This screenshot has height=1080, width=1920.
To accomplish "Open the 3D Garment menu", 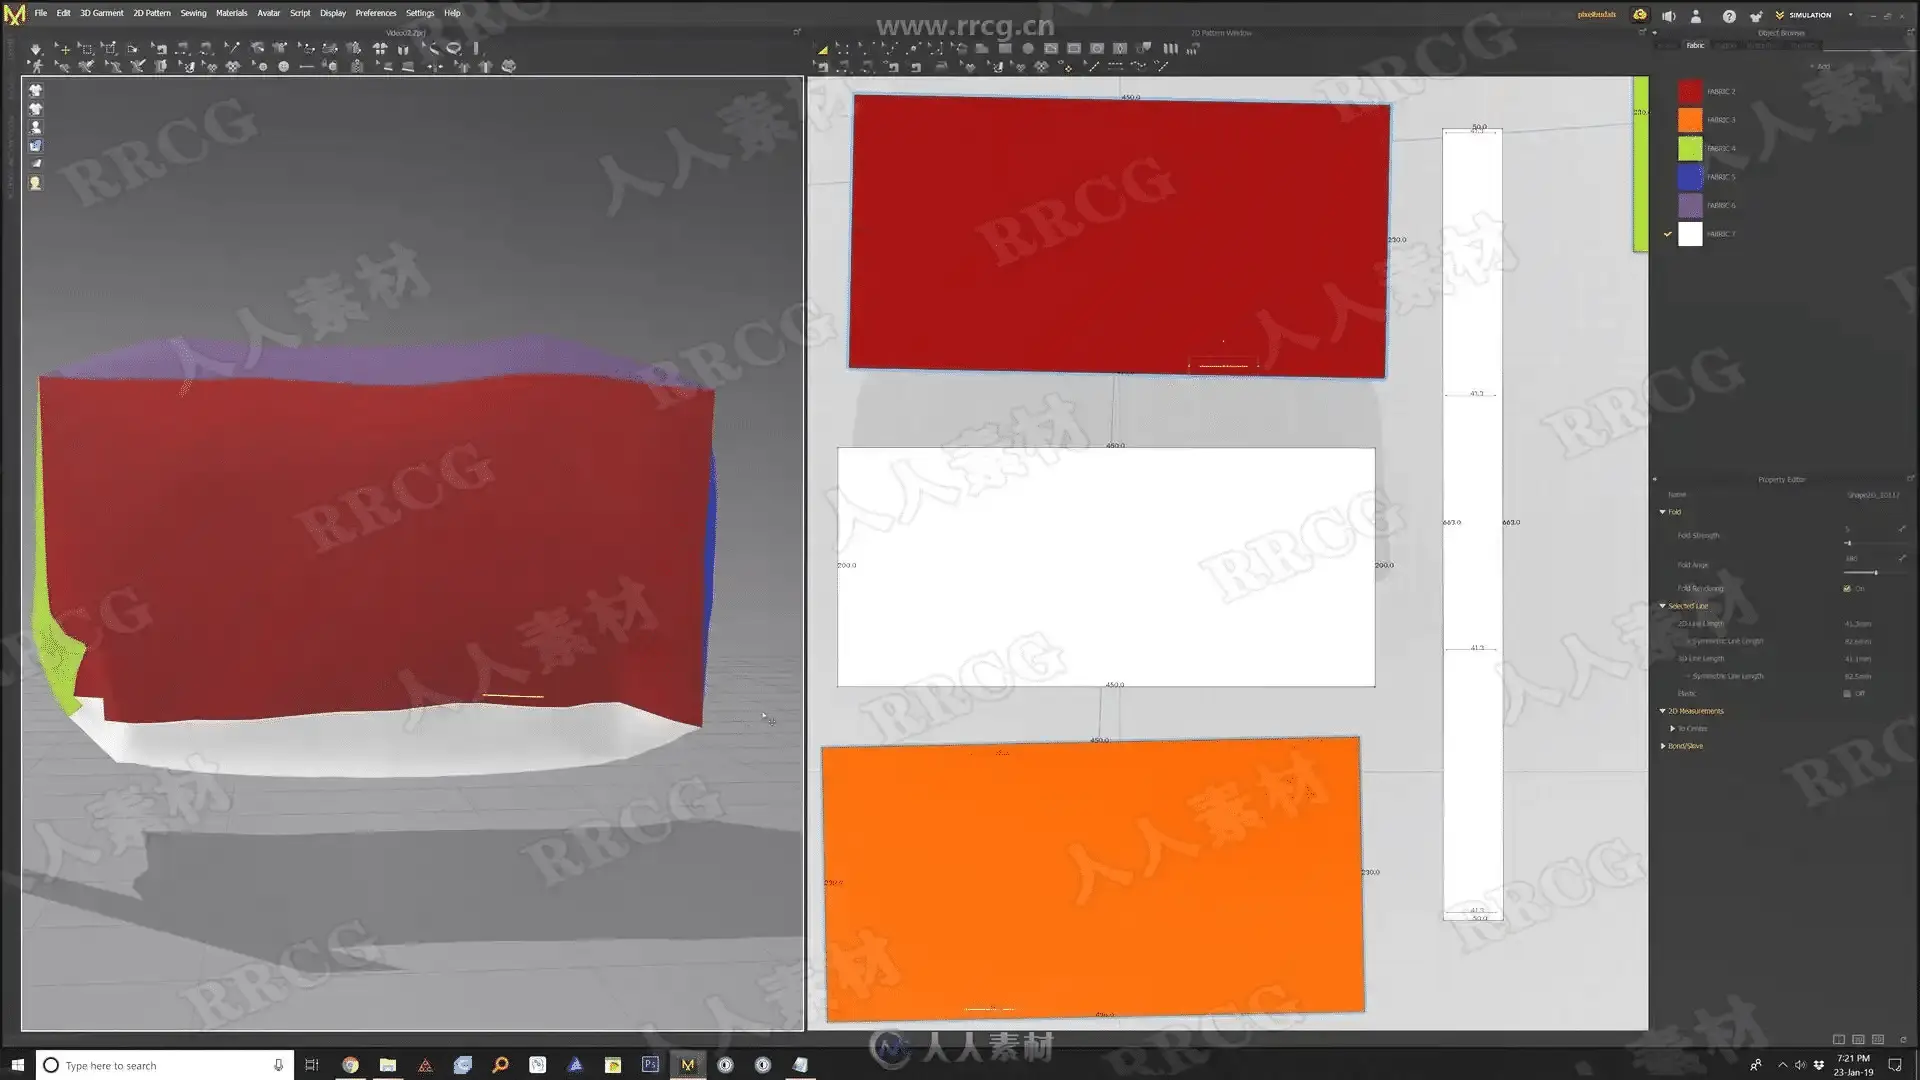I will (x=102, y=13).
